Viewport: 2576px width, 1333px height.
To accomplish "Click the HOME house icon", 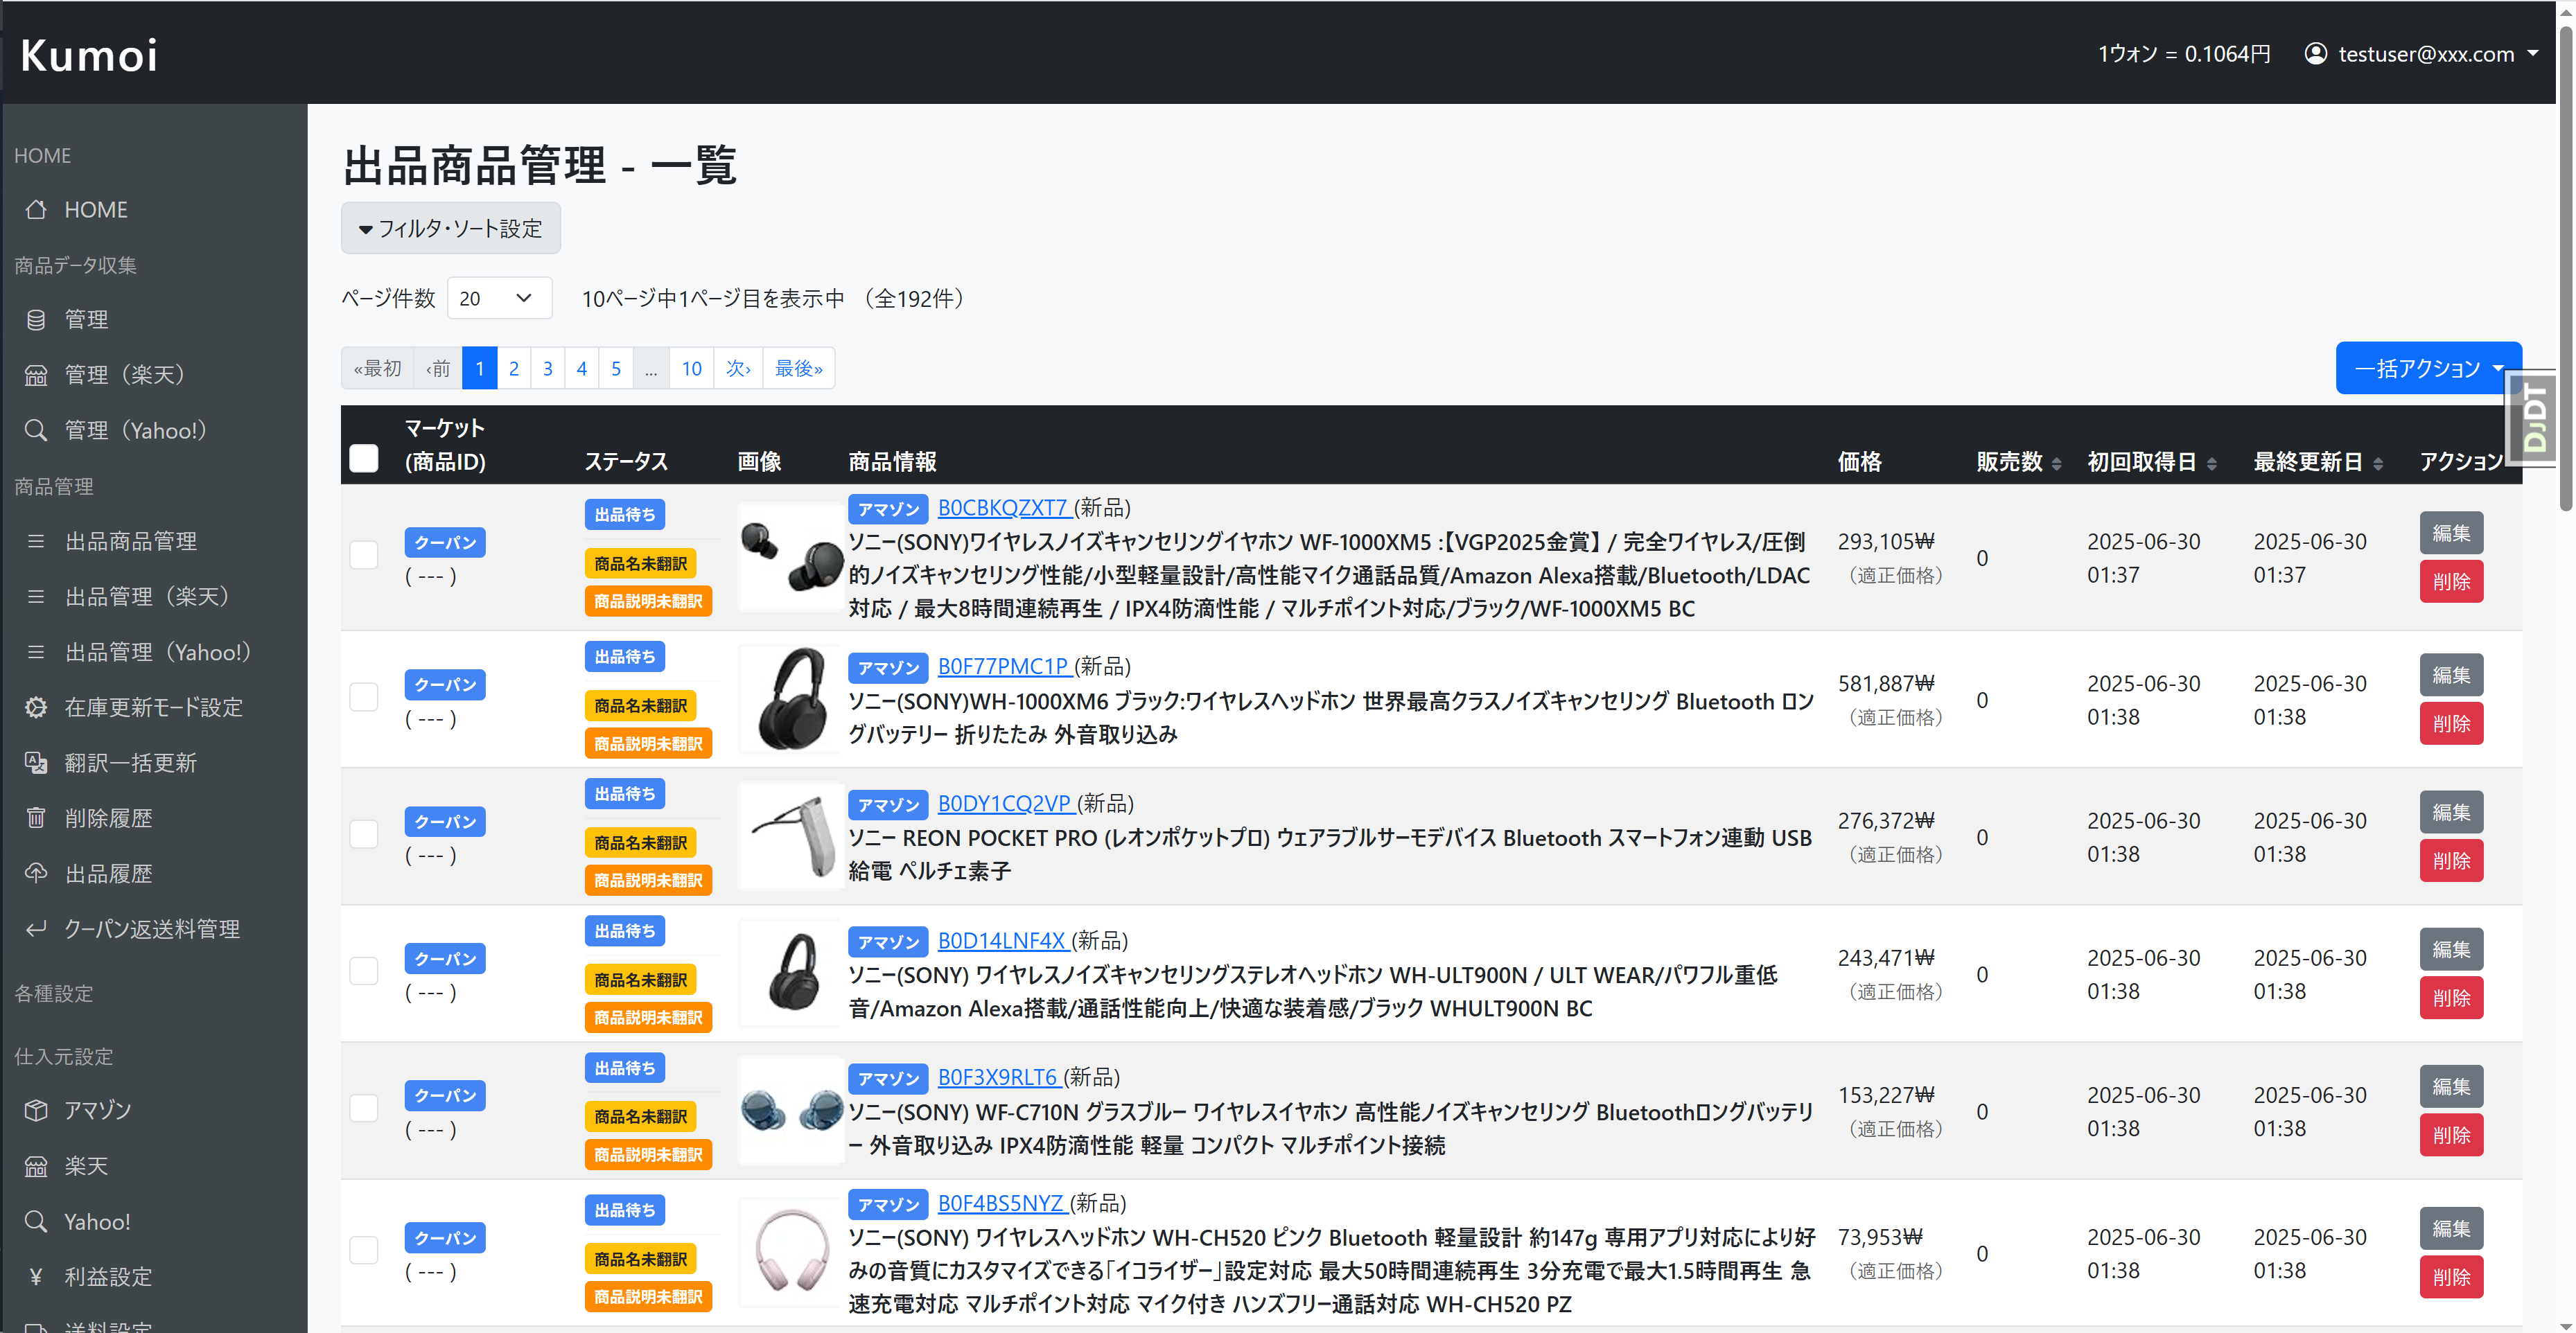I will coord(36,209).
